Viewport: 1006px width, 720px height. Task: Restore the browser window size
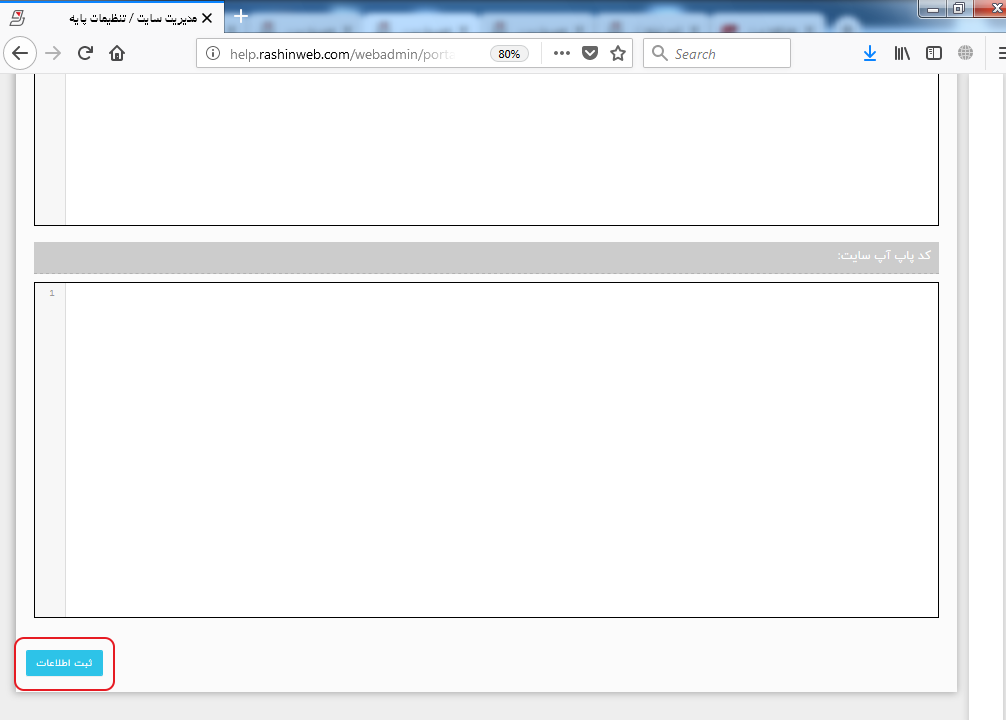[959, 9]
